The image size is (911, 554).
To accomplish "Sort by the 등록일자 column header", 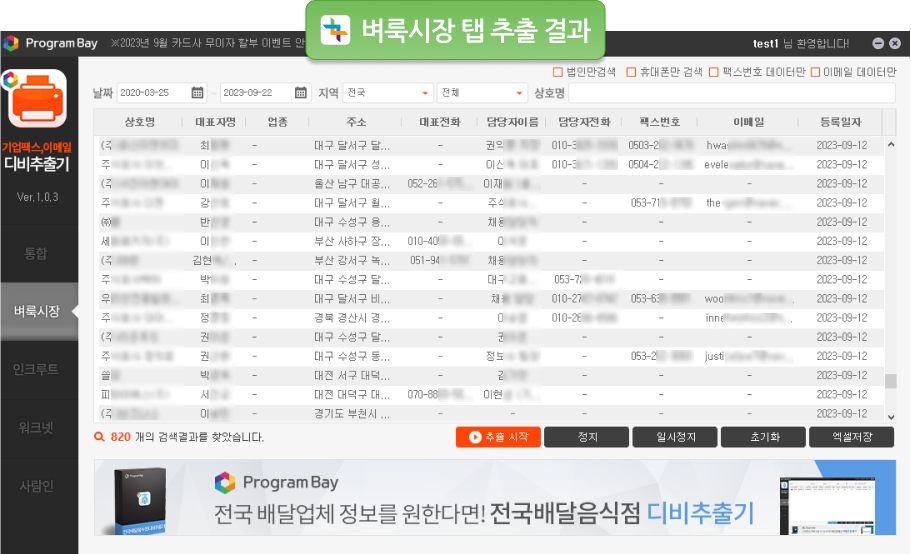I will tap(841, 122).
